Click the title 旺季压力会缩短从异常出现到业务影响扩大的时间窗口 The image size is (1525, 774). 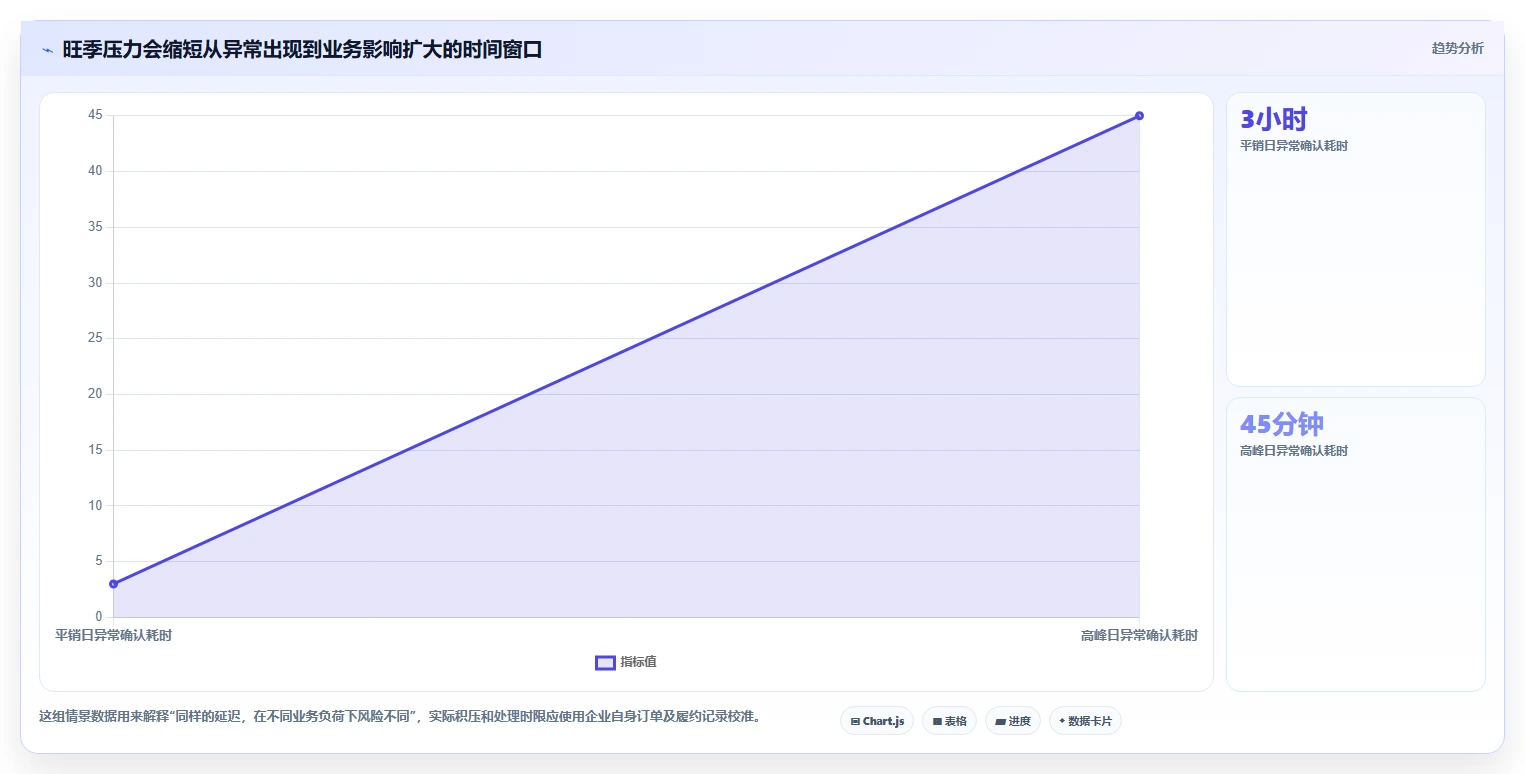[x=302, y=50]
